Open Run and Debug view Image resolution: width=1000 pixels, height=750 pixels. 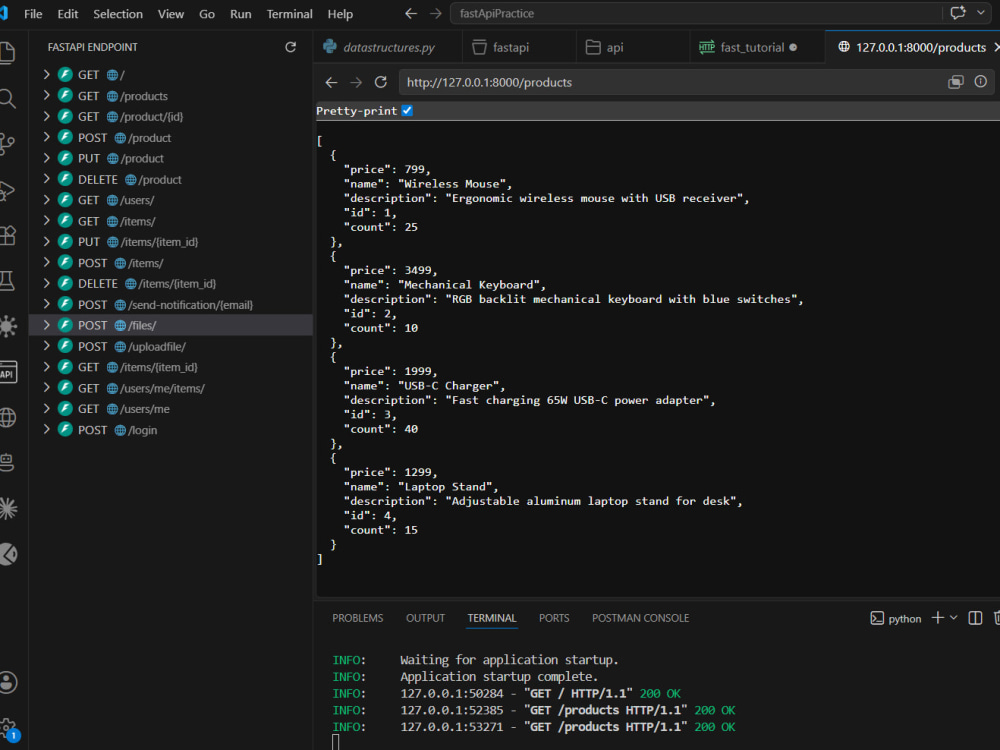pos(7,191)
